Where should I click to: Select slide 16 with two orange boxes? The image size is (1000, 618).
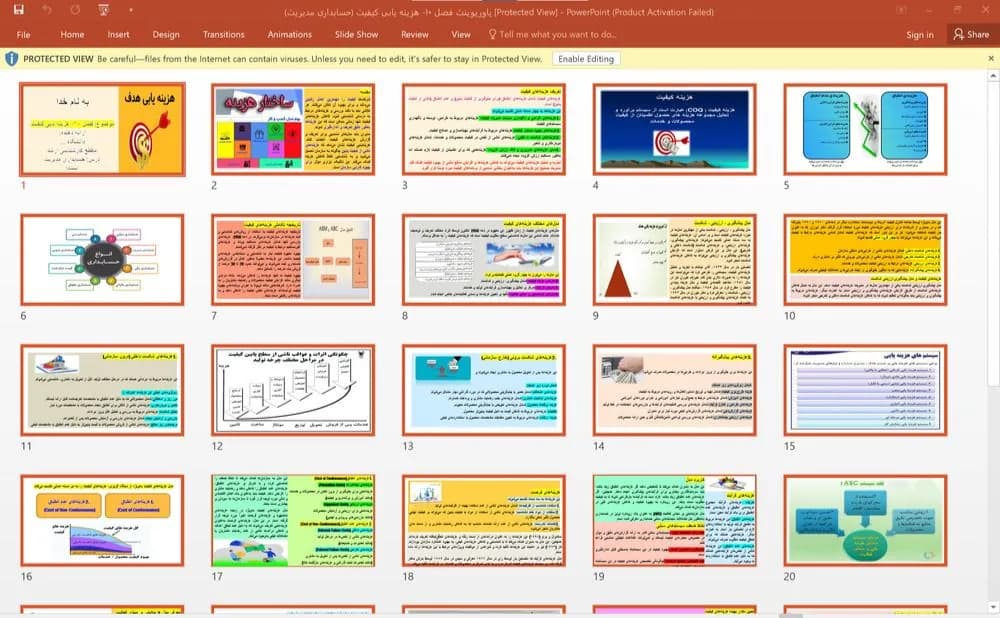coord(103,520)
